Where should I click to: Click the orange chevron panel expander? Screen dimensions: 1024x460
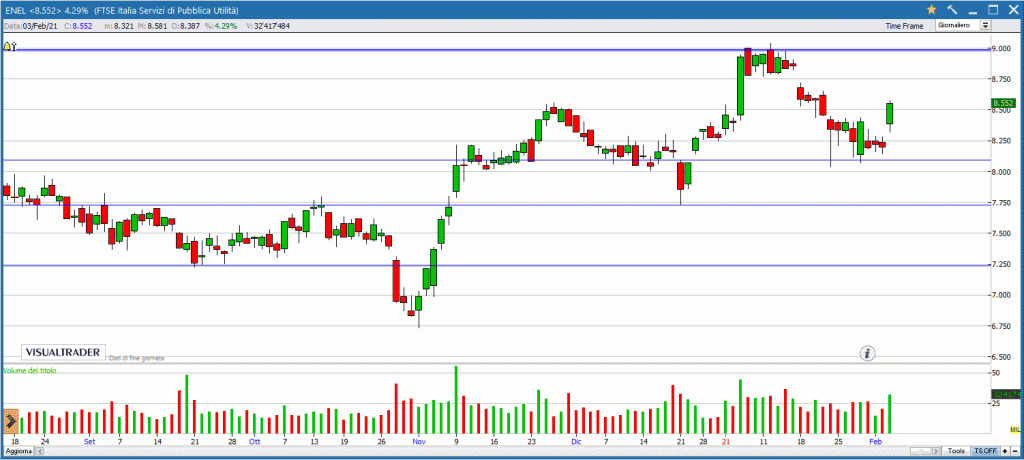[10, 421]
